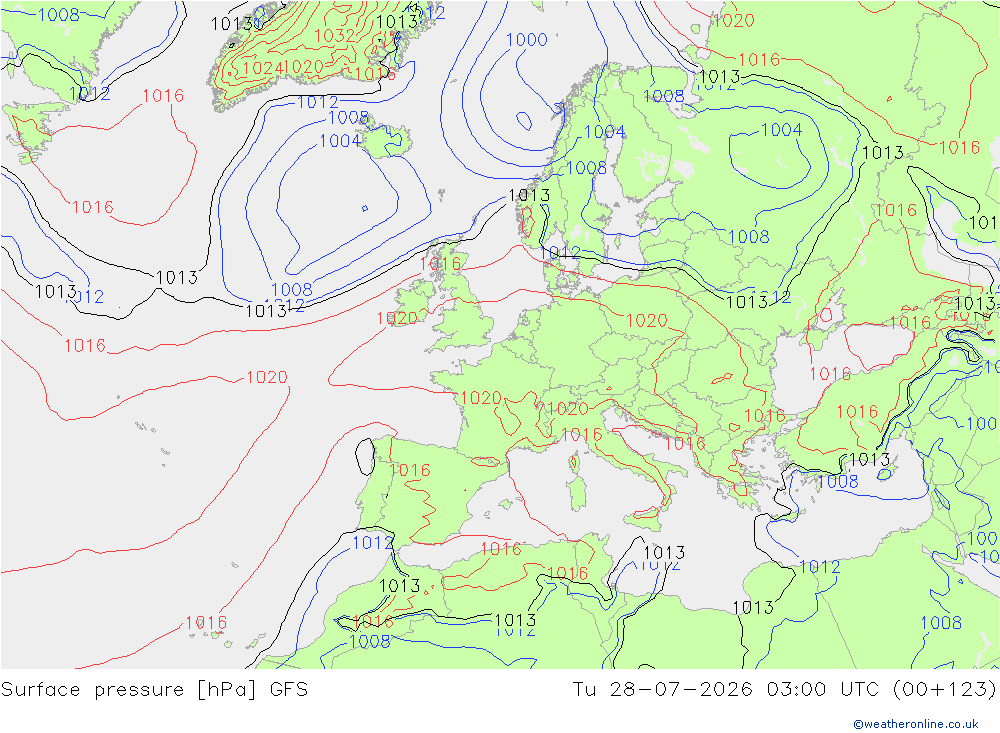Click the red 1020 label in the mid-Atlantic
Screen dimensions: 1000x733
(267, 377)
